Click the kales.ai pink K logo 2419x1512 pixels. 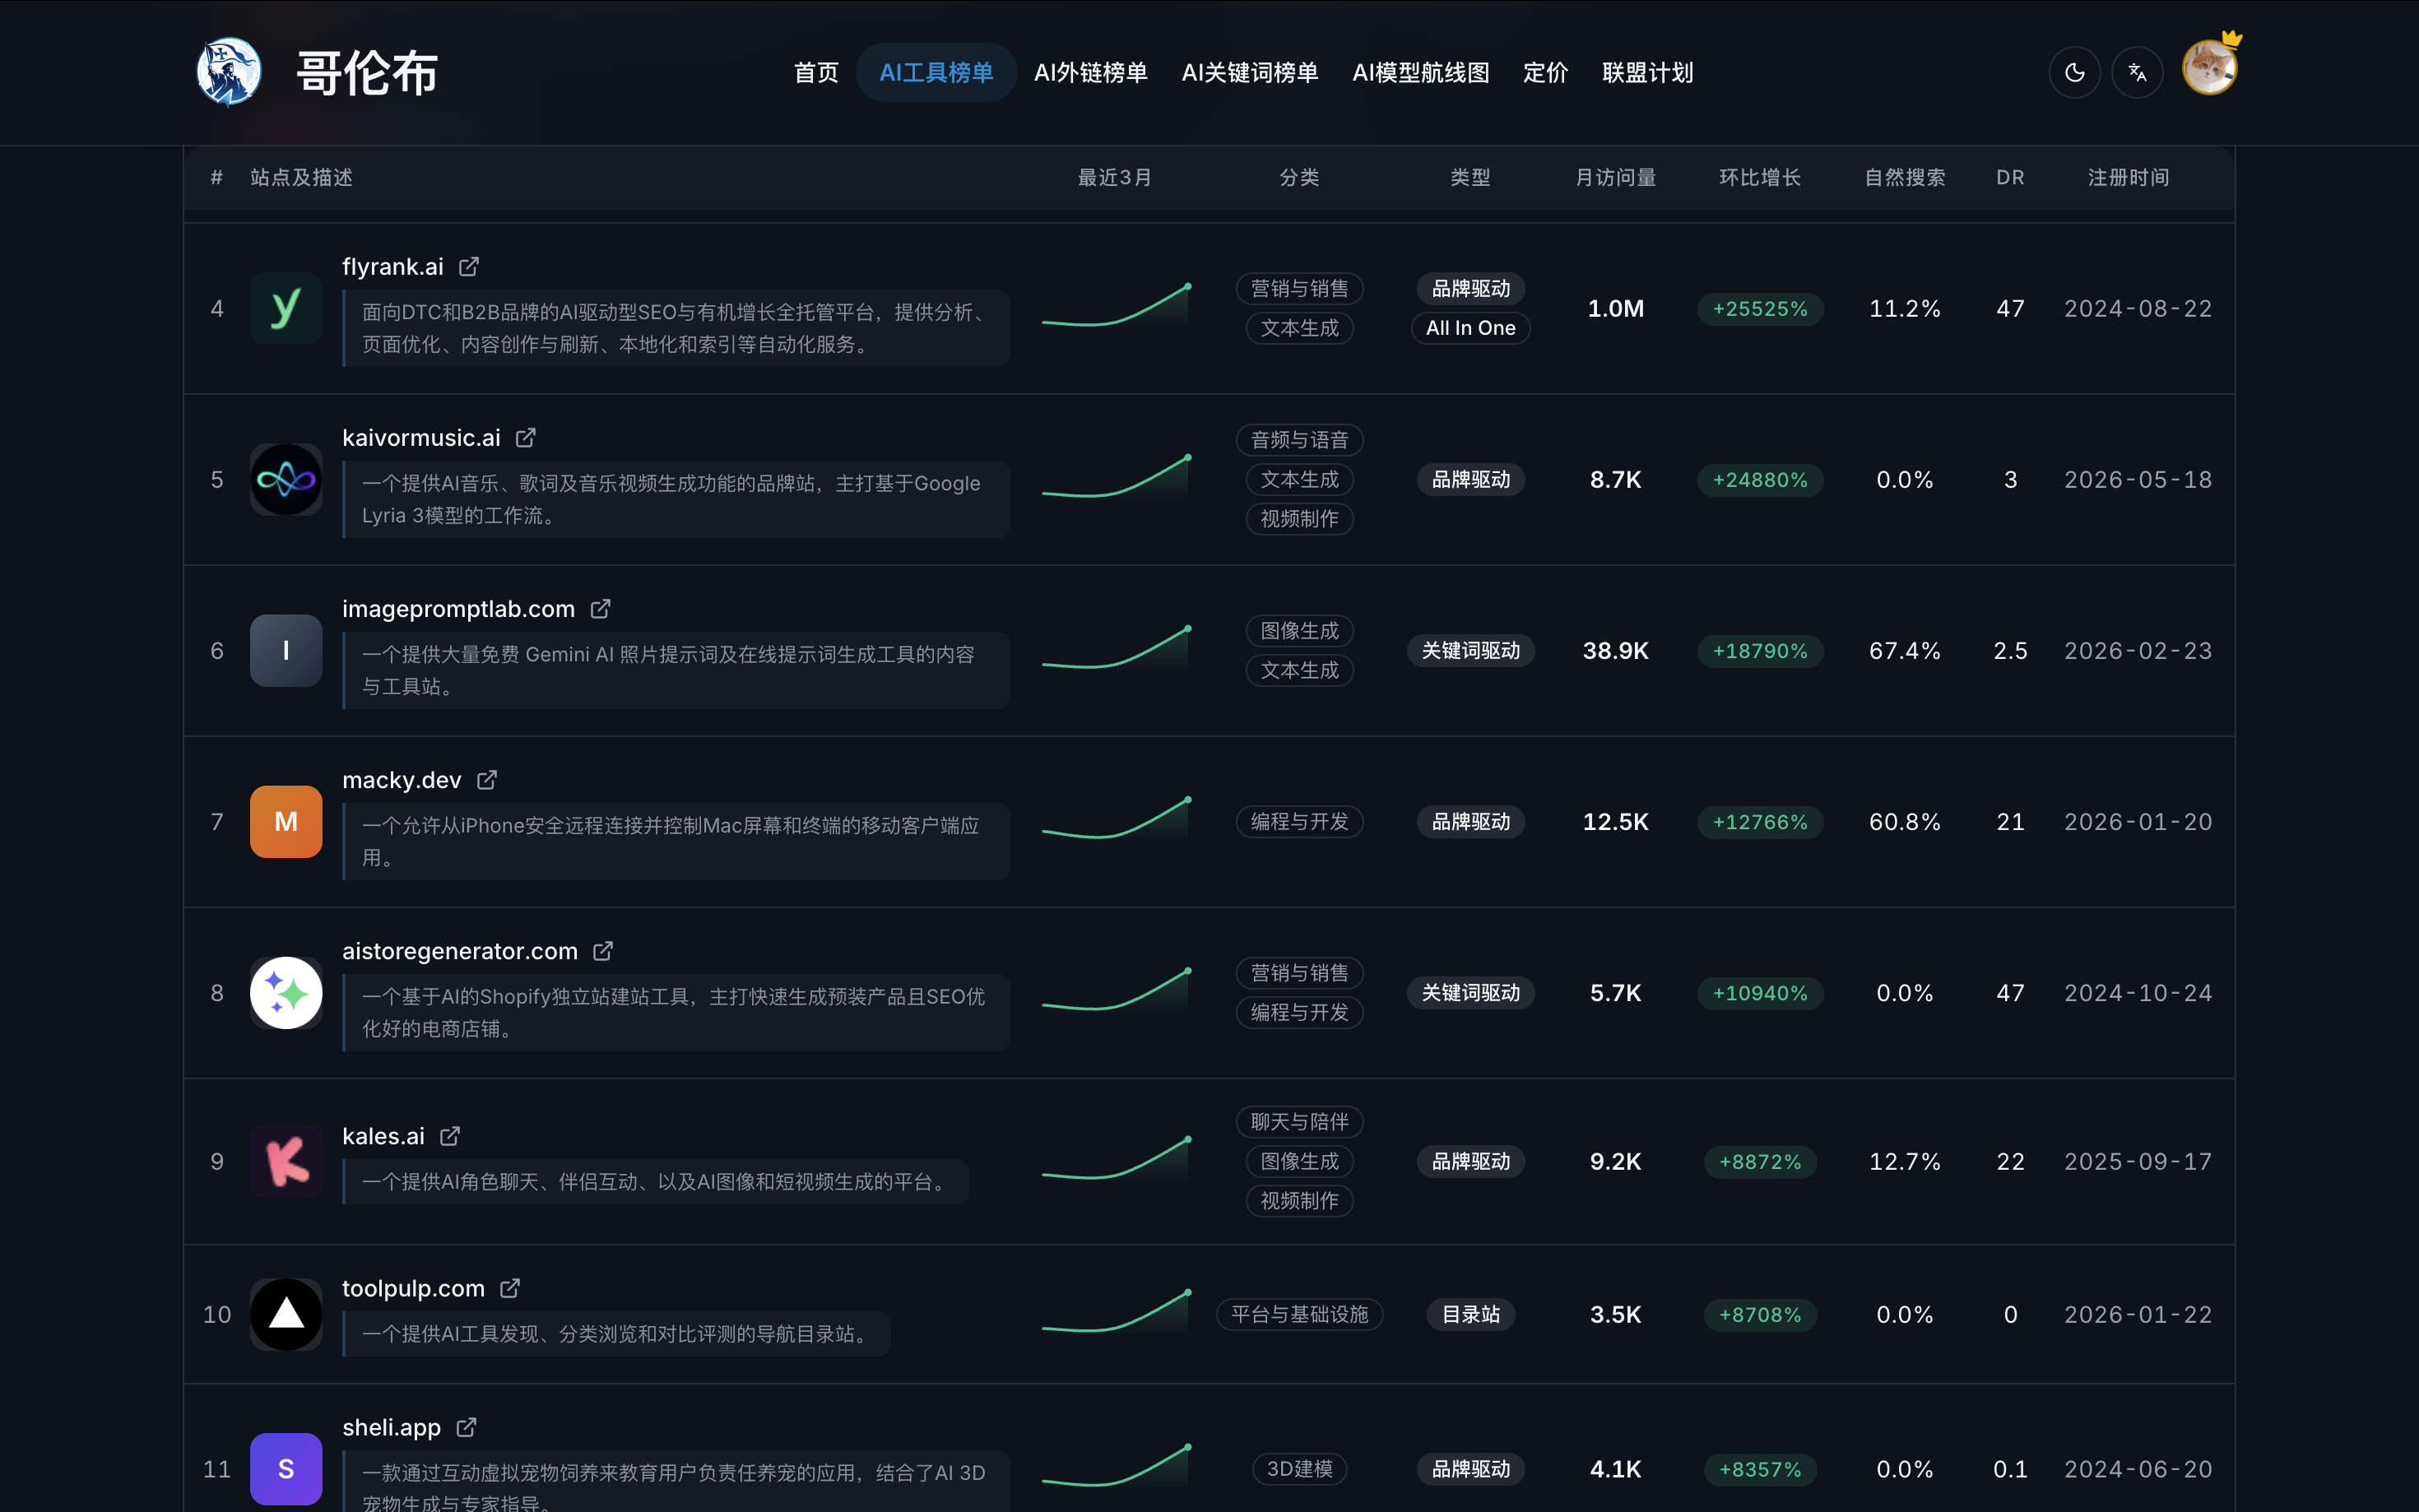[x=286, y=1162]
